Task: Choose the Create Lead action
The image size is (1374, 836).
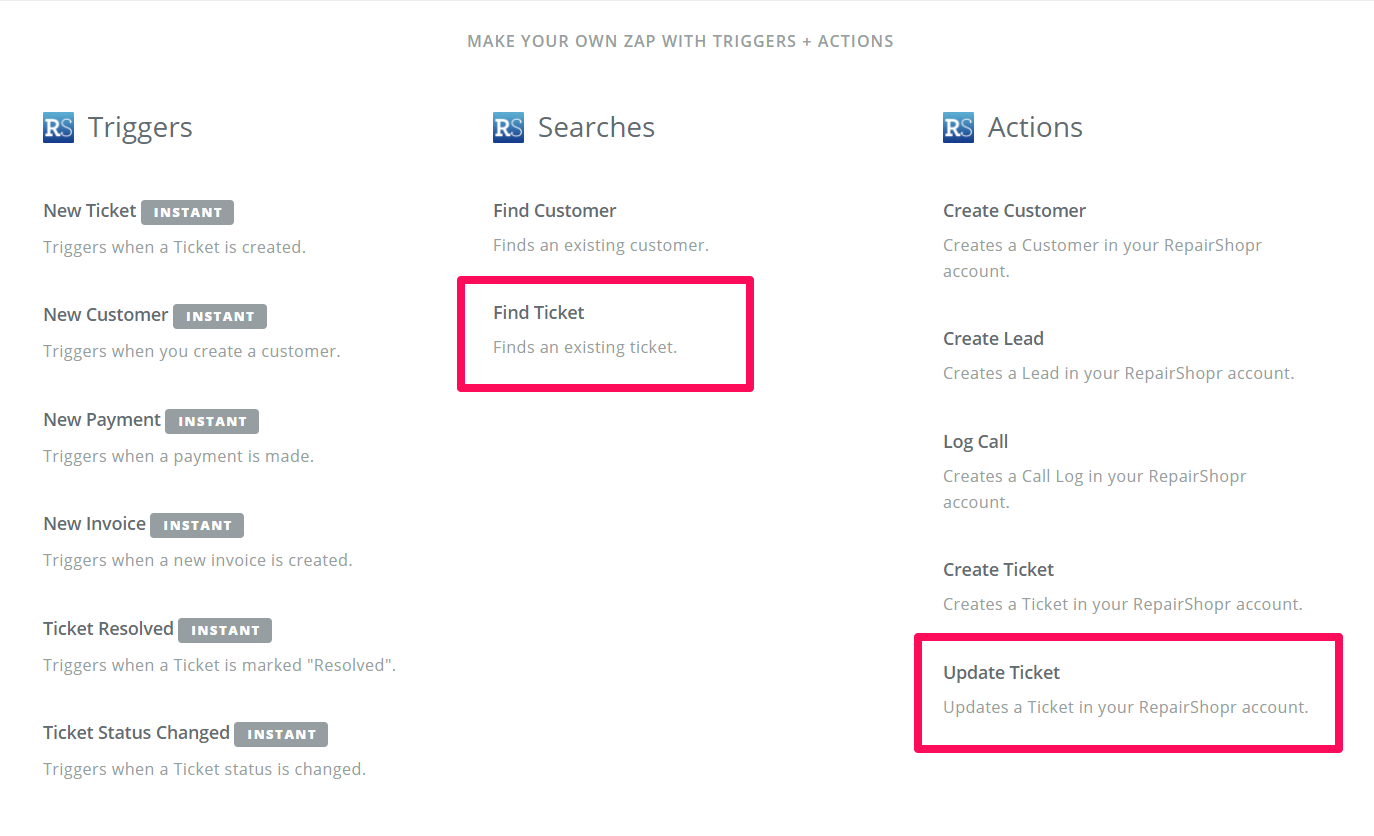Action: pos(994,339)
